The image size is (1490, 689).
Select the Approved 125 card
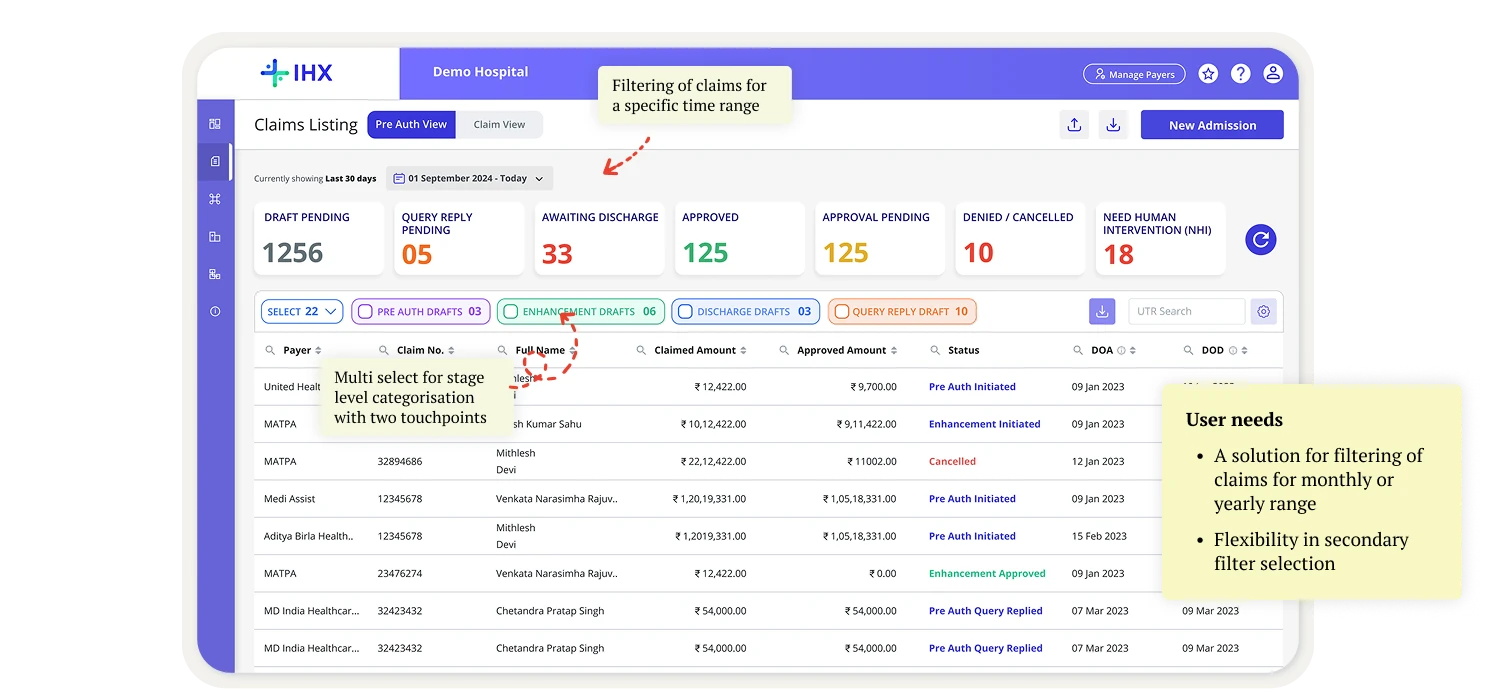coord(740,238)
